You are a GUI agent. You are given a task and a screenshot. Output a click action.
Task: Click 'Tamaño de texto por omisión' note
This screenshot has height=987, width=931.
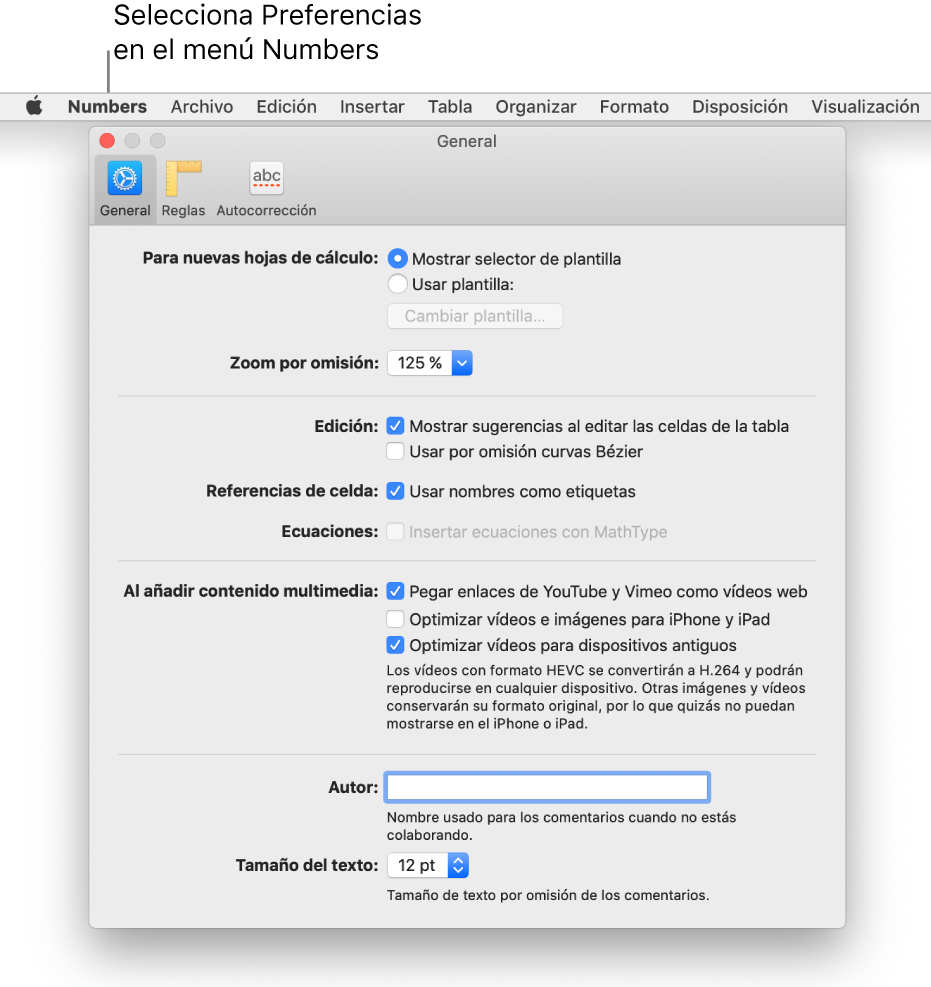coord(548,895)
